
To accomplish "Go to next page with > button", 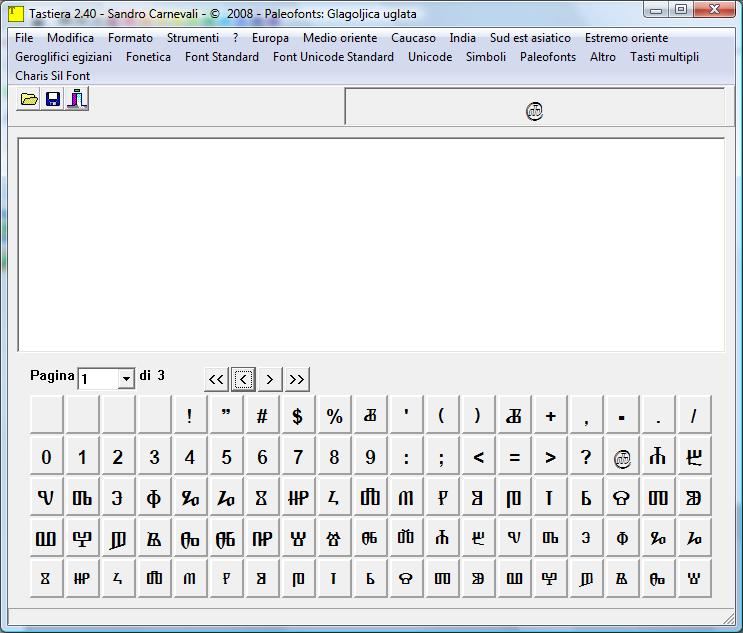I will pyautogui.click(x=270, y=379).
